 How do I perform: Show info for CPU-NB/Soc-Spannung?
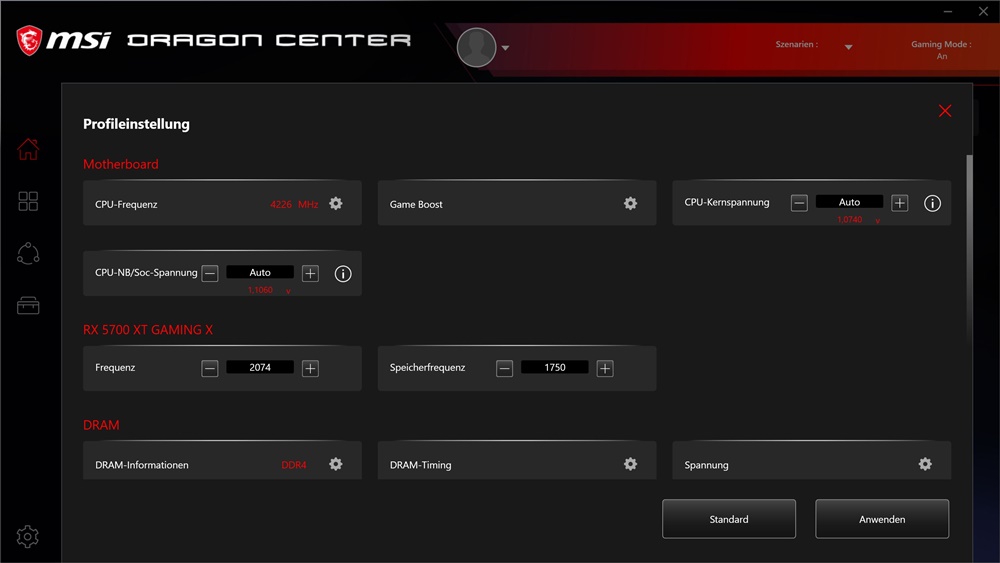coord(343,274)
